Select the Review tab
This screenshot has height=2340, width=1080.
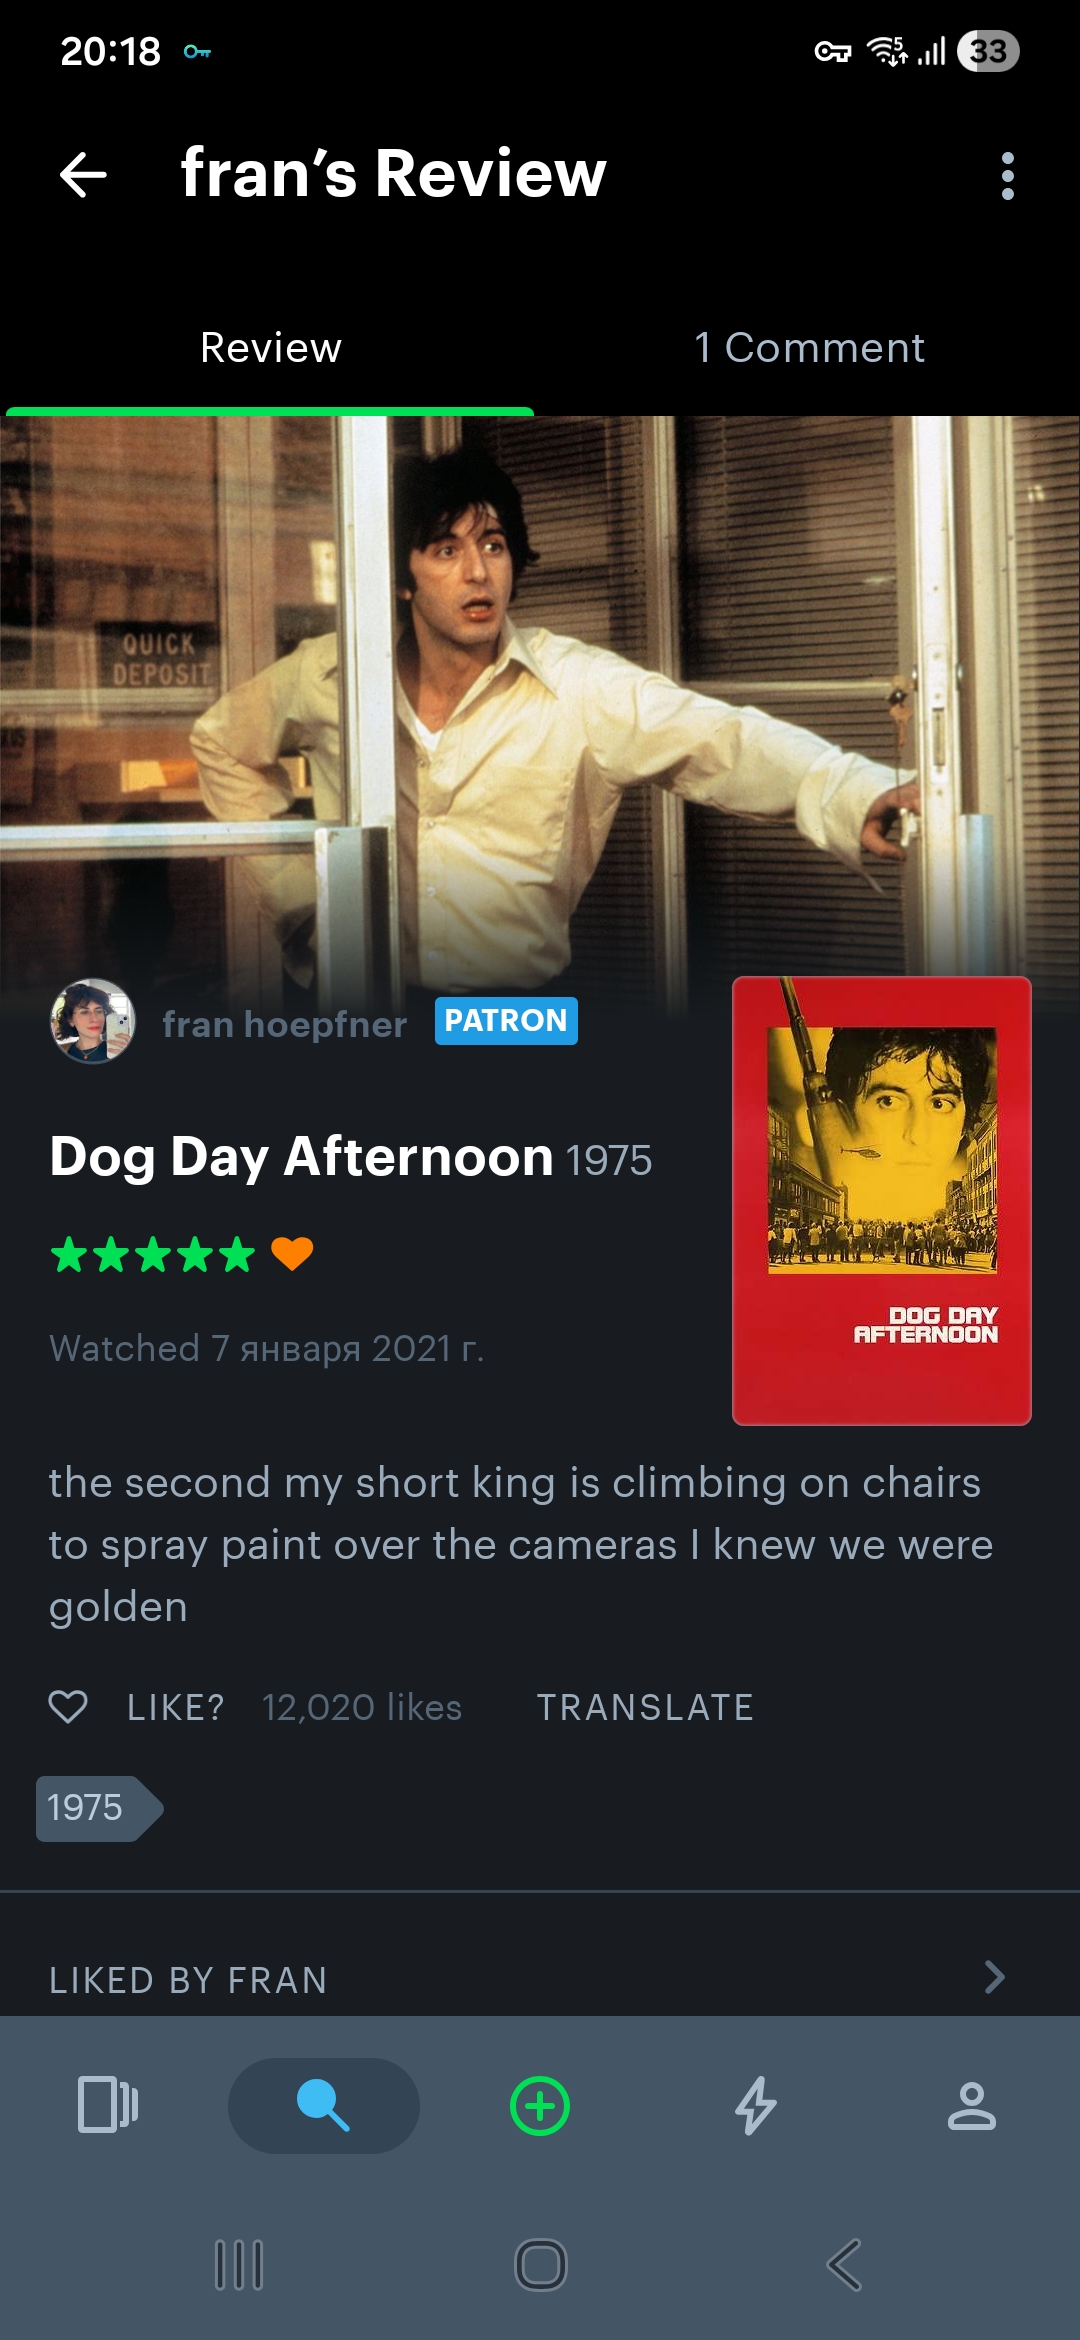(x=270, y=347)
